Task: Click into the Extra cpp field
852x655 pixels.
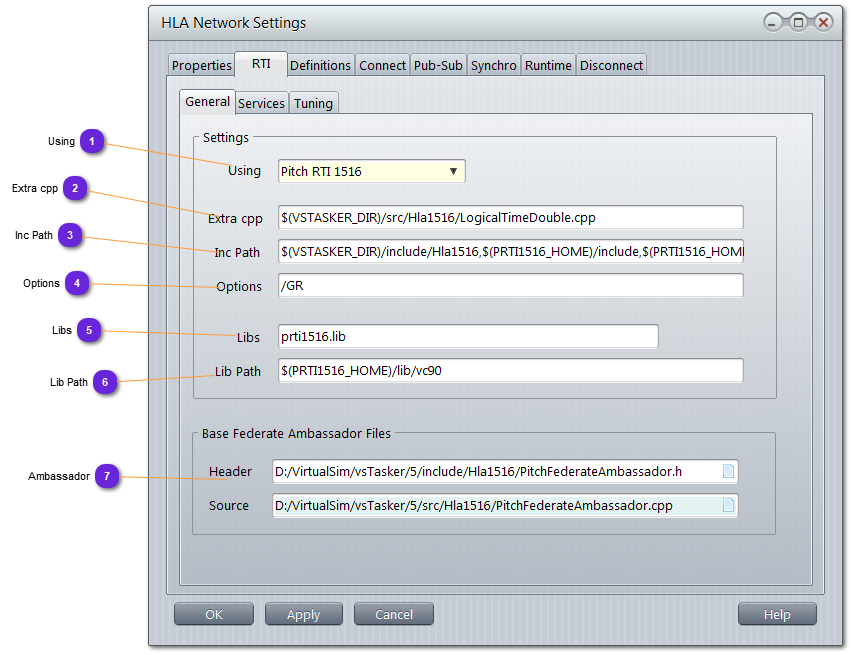Action: click(510, 217)
